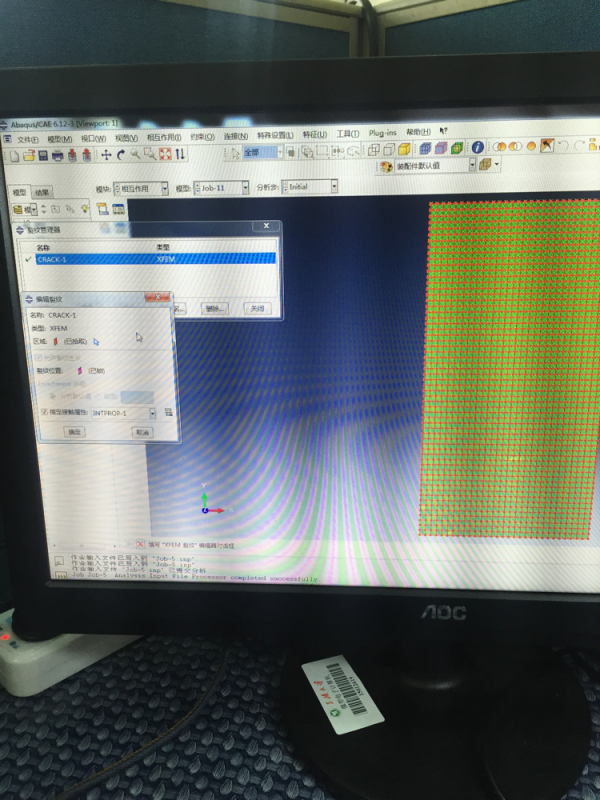Open the 约束(O) menu
The image size is (600, 800).
coord(202,137)
